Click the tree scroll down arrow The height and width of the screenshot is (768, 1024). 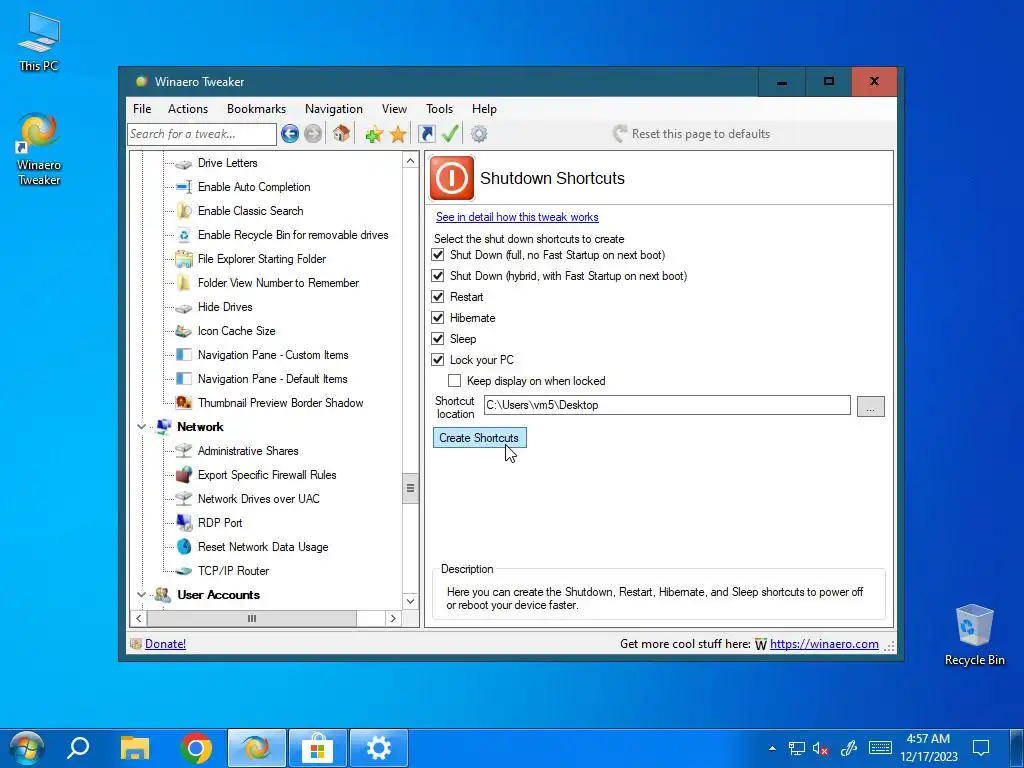[x=410, y=601]
